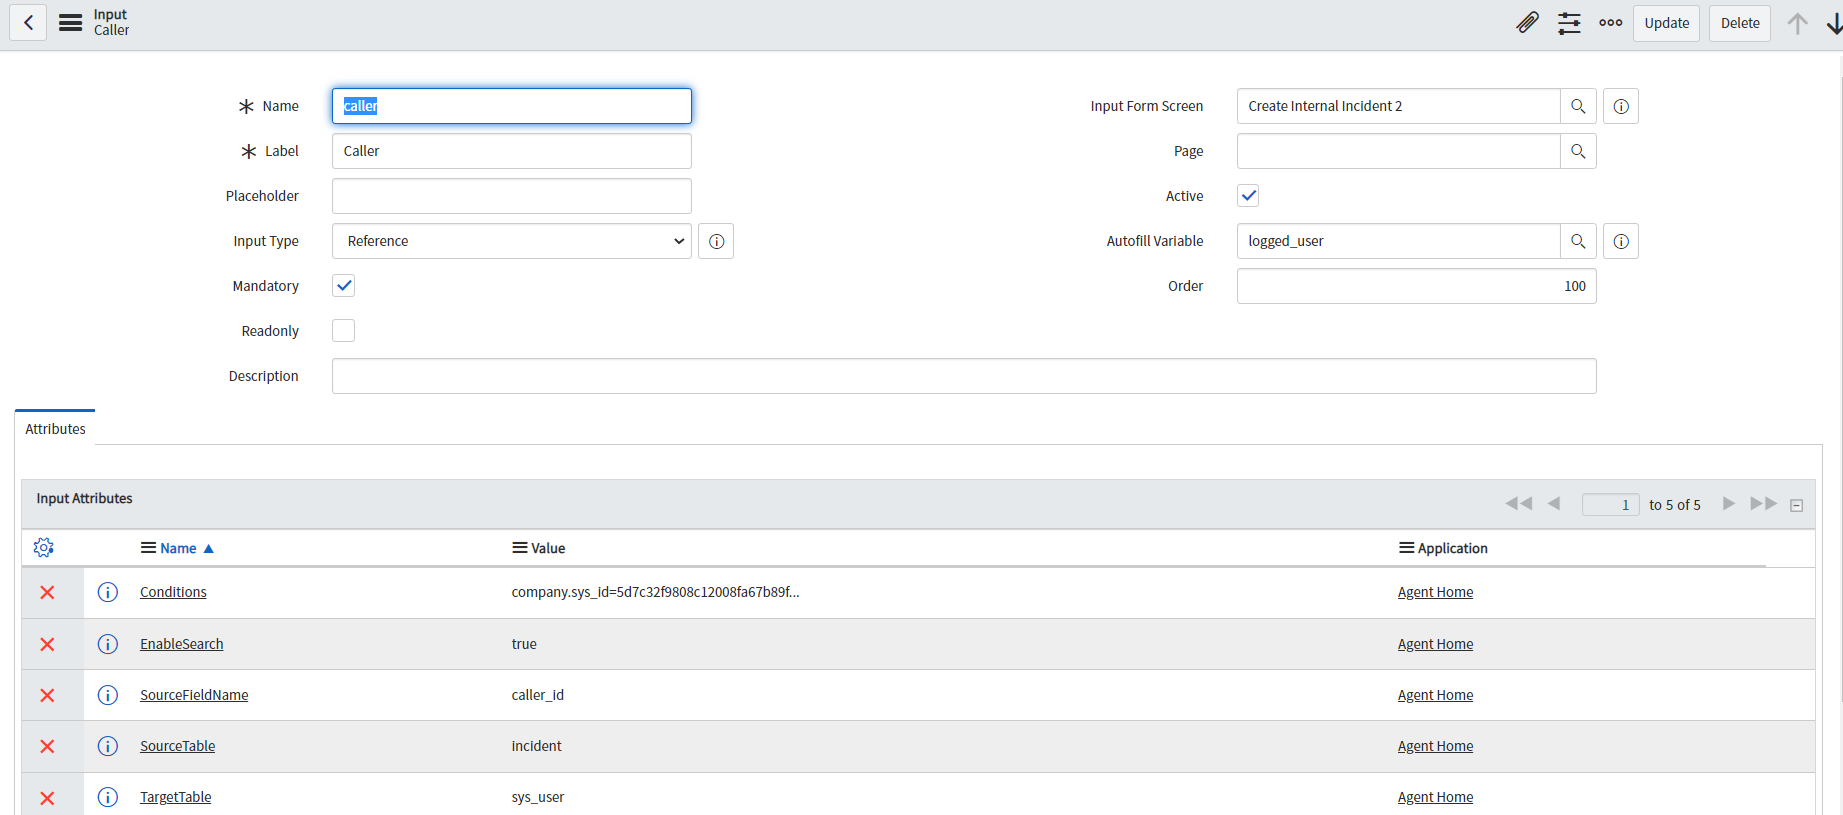Open Application column options menu
Image resolution: width=1843 pixels, height=815 pixels.
[1406, 548]
